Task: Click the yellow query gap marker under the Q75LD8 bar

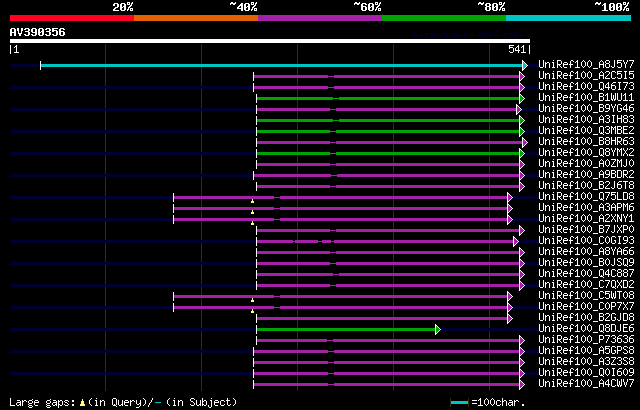Action: point(252,201)
